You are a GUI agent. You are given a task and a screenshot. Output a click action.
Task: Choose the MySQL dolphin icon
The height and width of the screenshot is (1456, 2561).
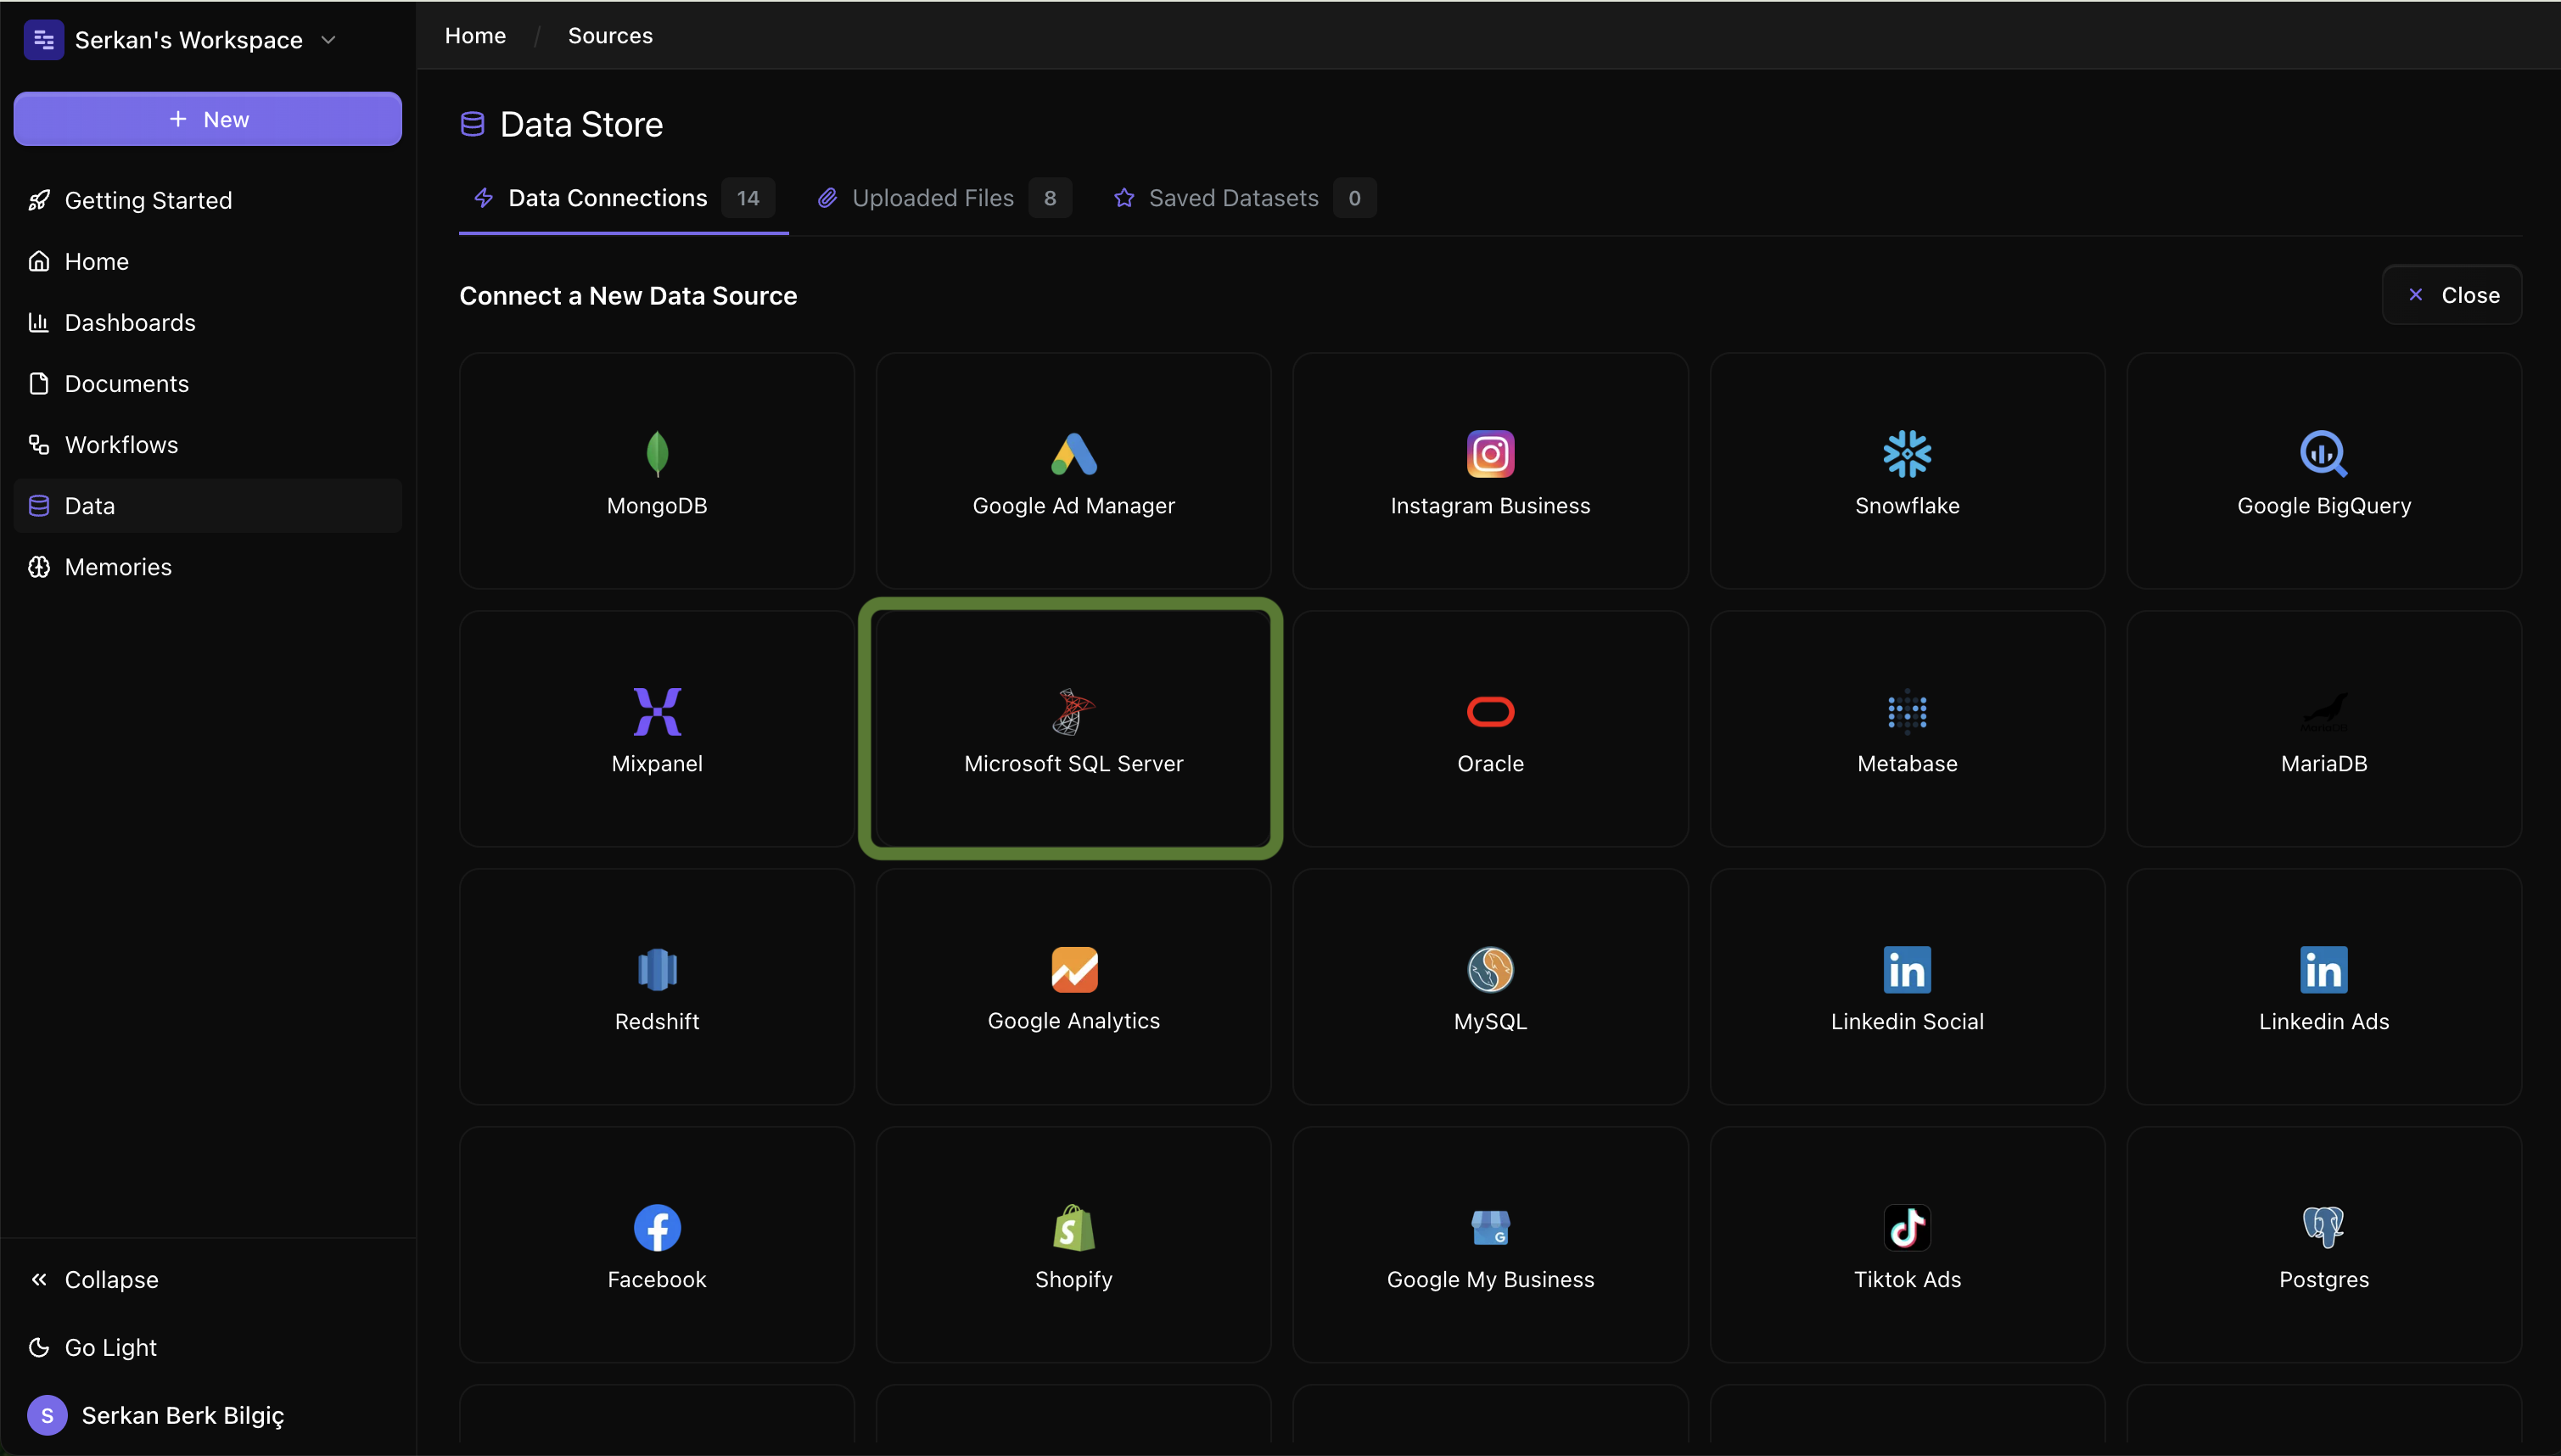click(x=1490, y=969)
